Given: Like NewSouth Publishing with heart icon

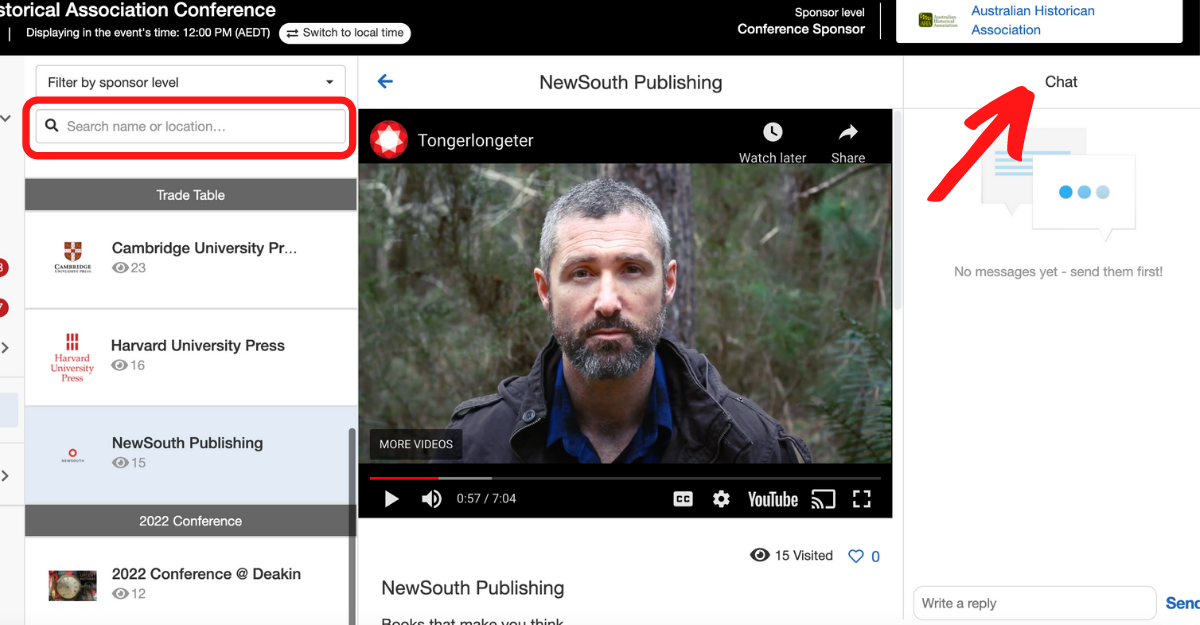Looking at the screenshot, I should tap(856, 556).
